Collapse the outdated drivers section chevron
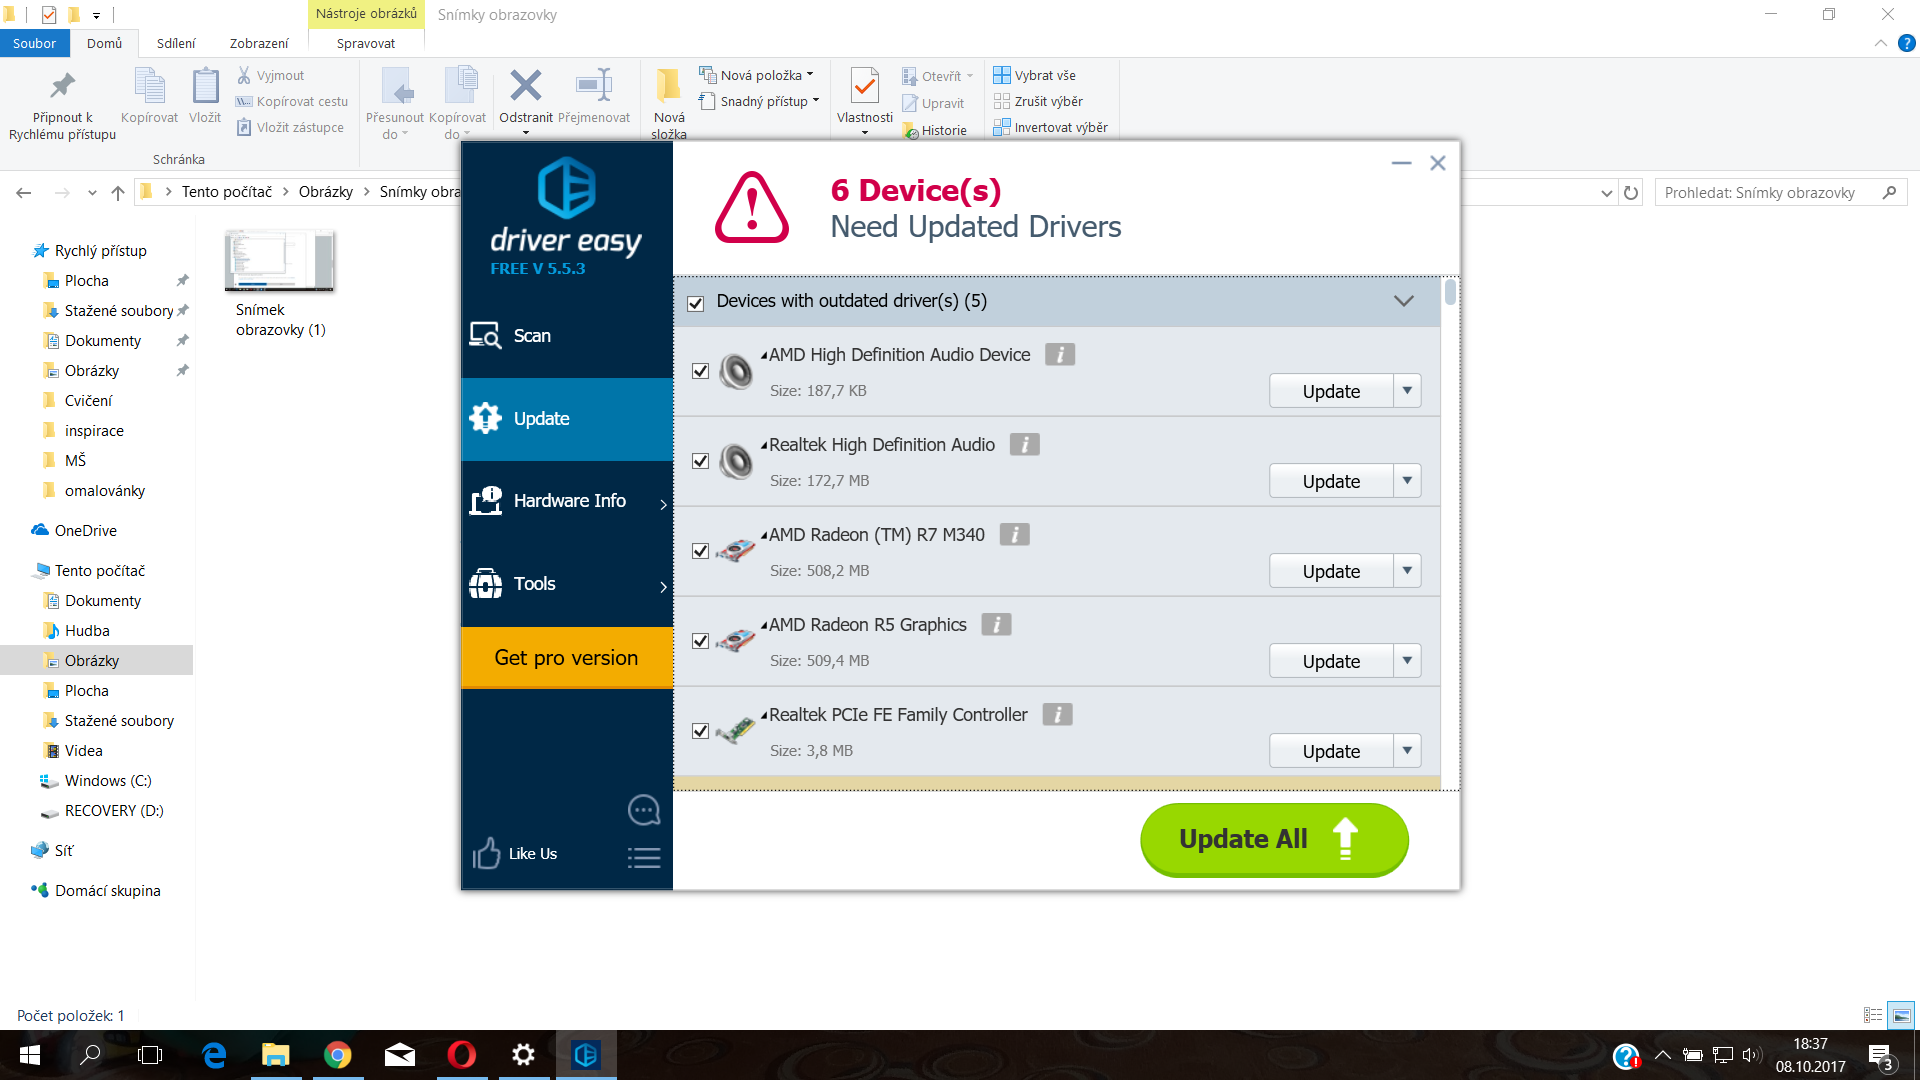The width and height of the screenshot is (1920, 1080). click(1403, 301)
